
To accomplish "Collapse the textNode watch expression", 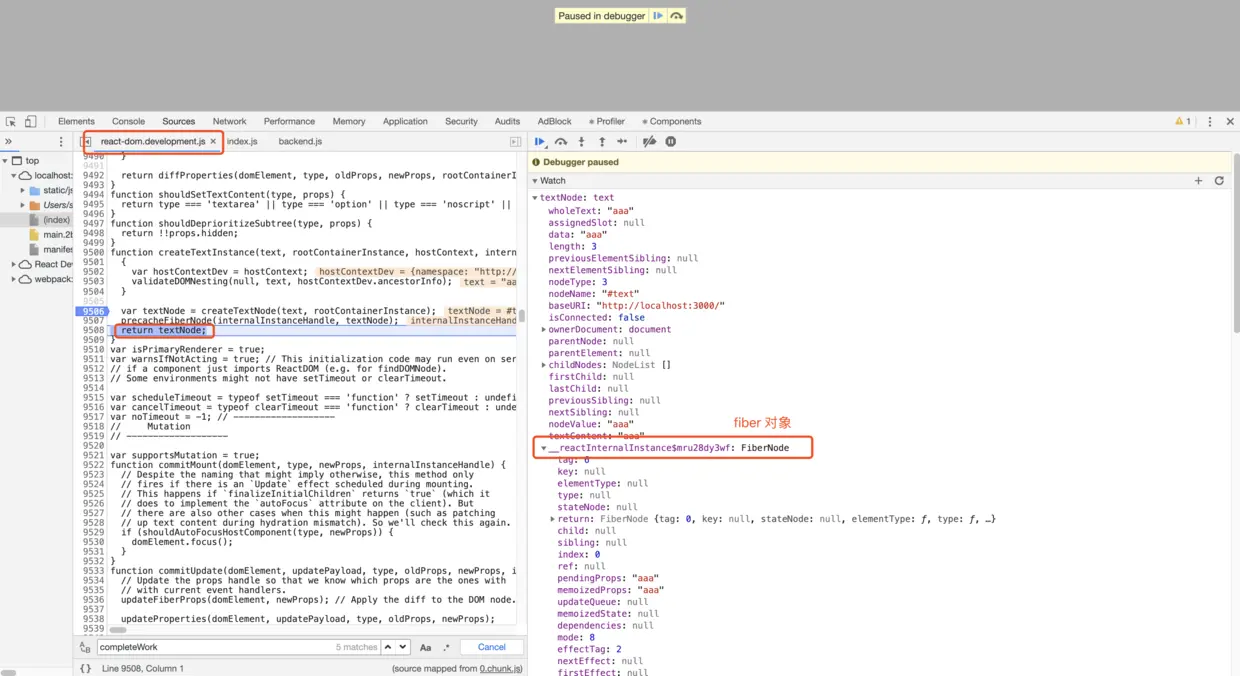I will click(535, 198).
